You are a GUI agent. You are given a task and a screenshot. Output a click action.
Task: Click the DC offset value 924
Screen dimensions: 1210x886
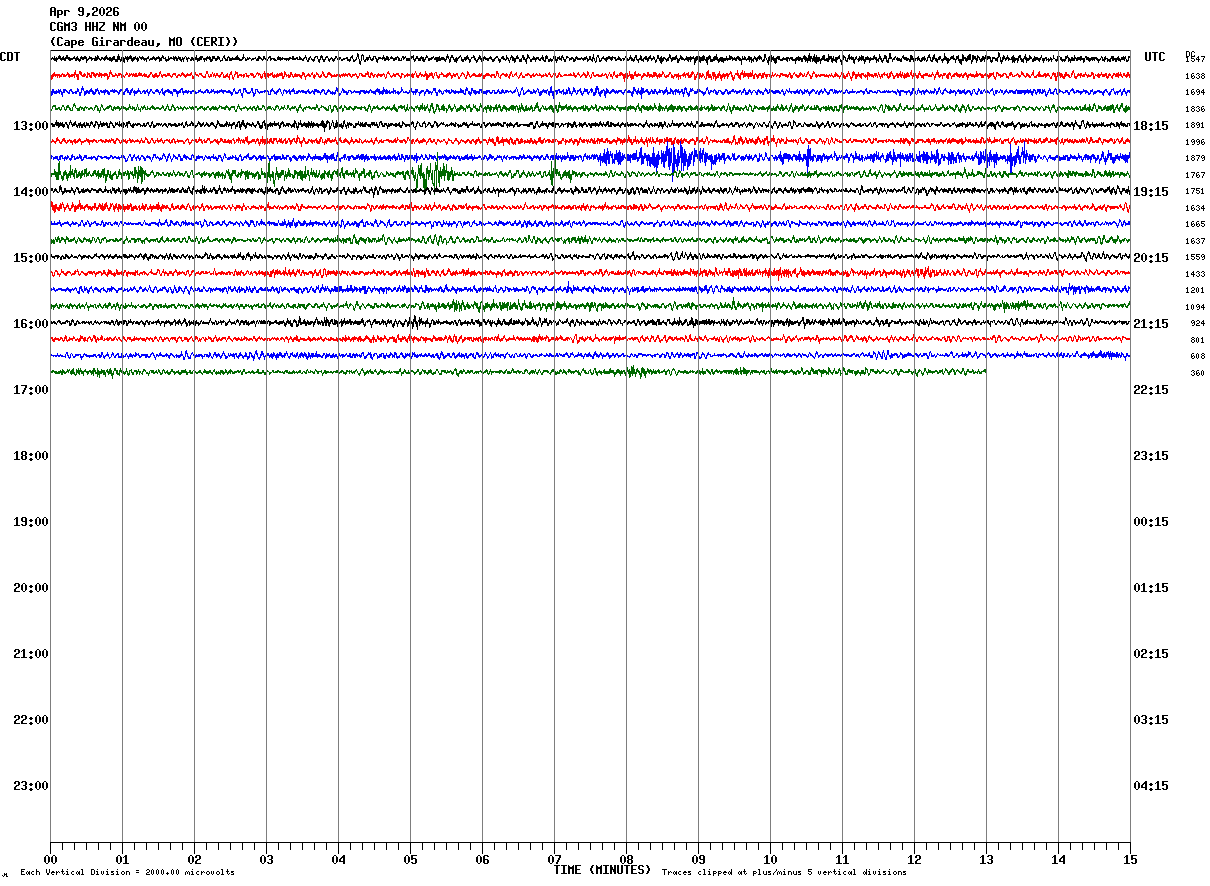[1197, 324]
